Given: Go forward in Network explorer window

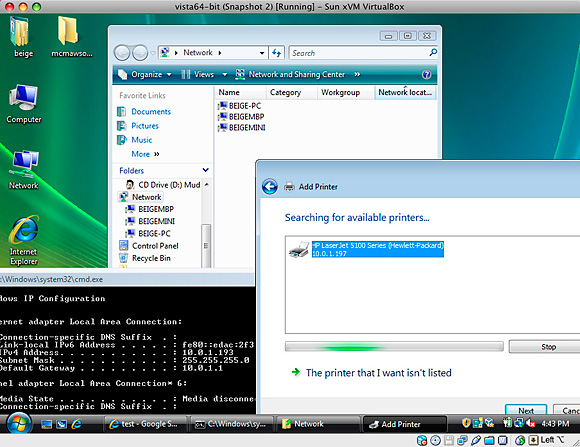Looking at the screenshot, I should 140,53.
